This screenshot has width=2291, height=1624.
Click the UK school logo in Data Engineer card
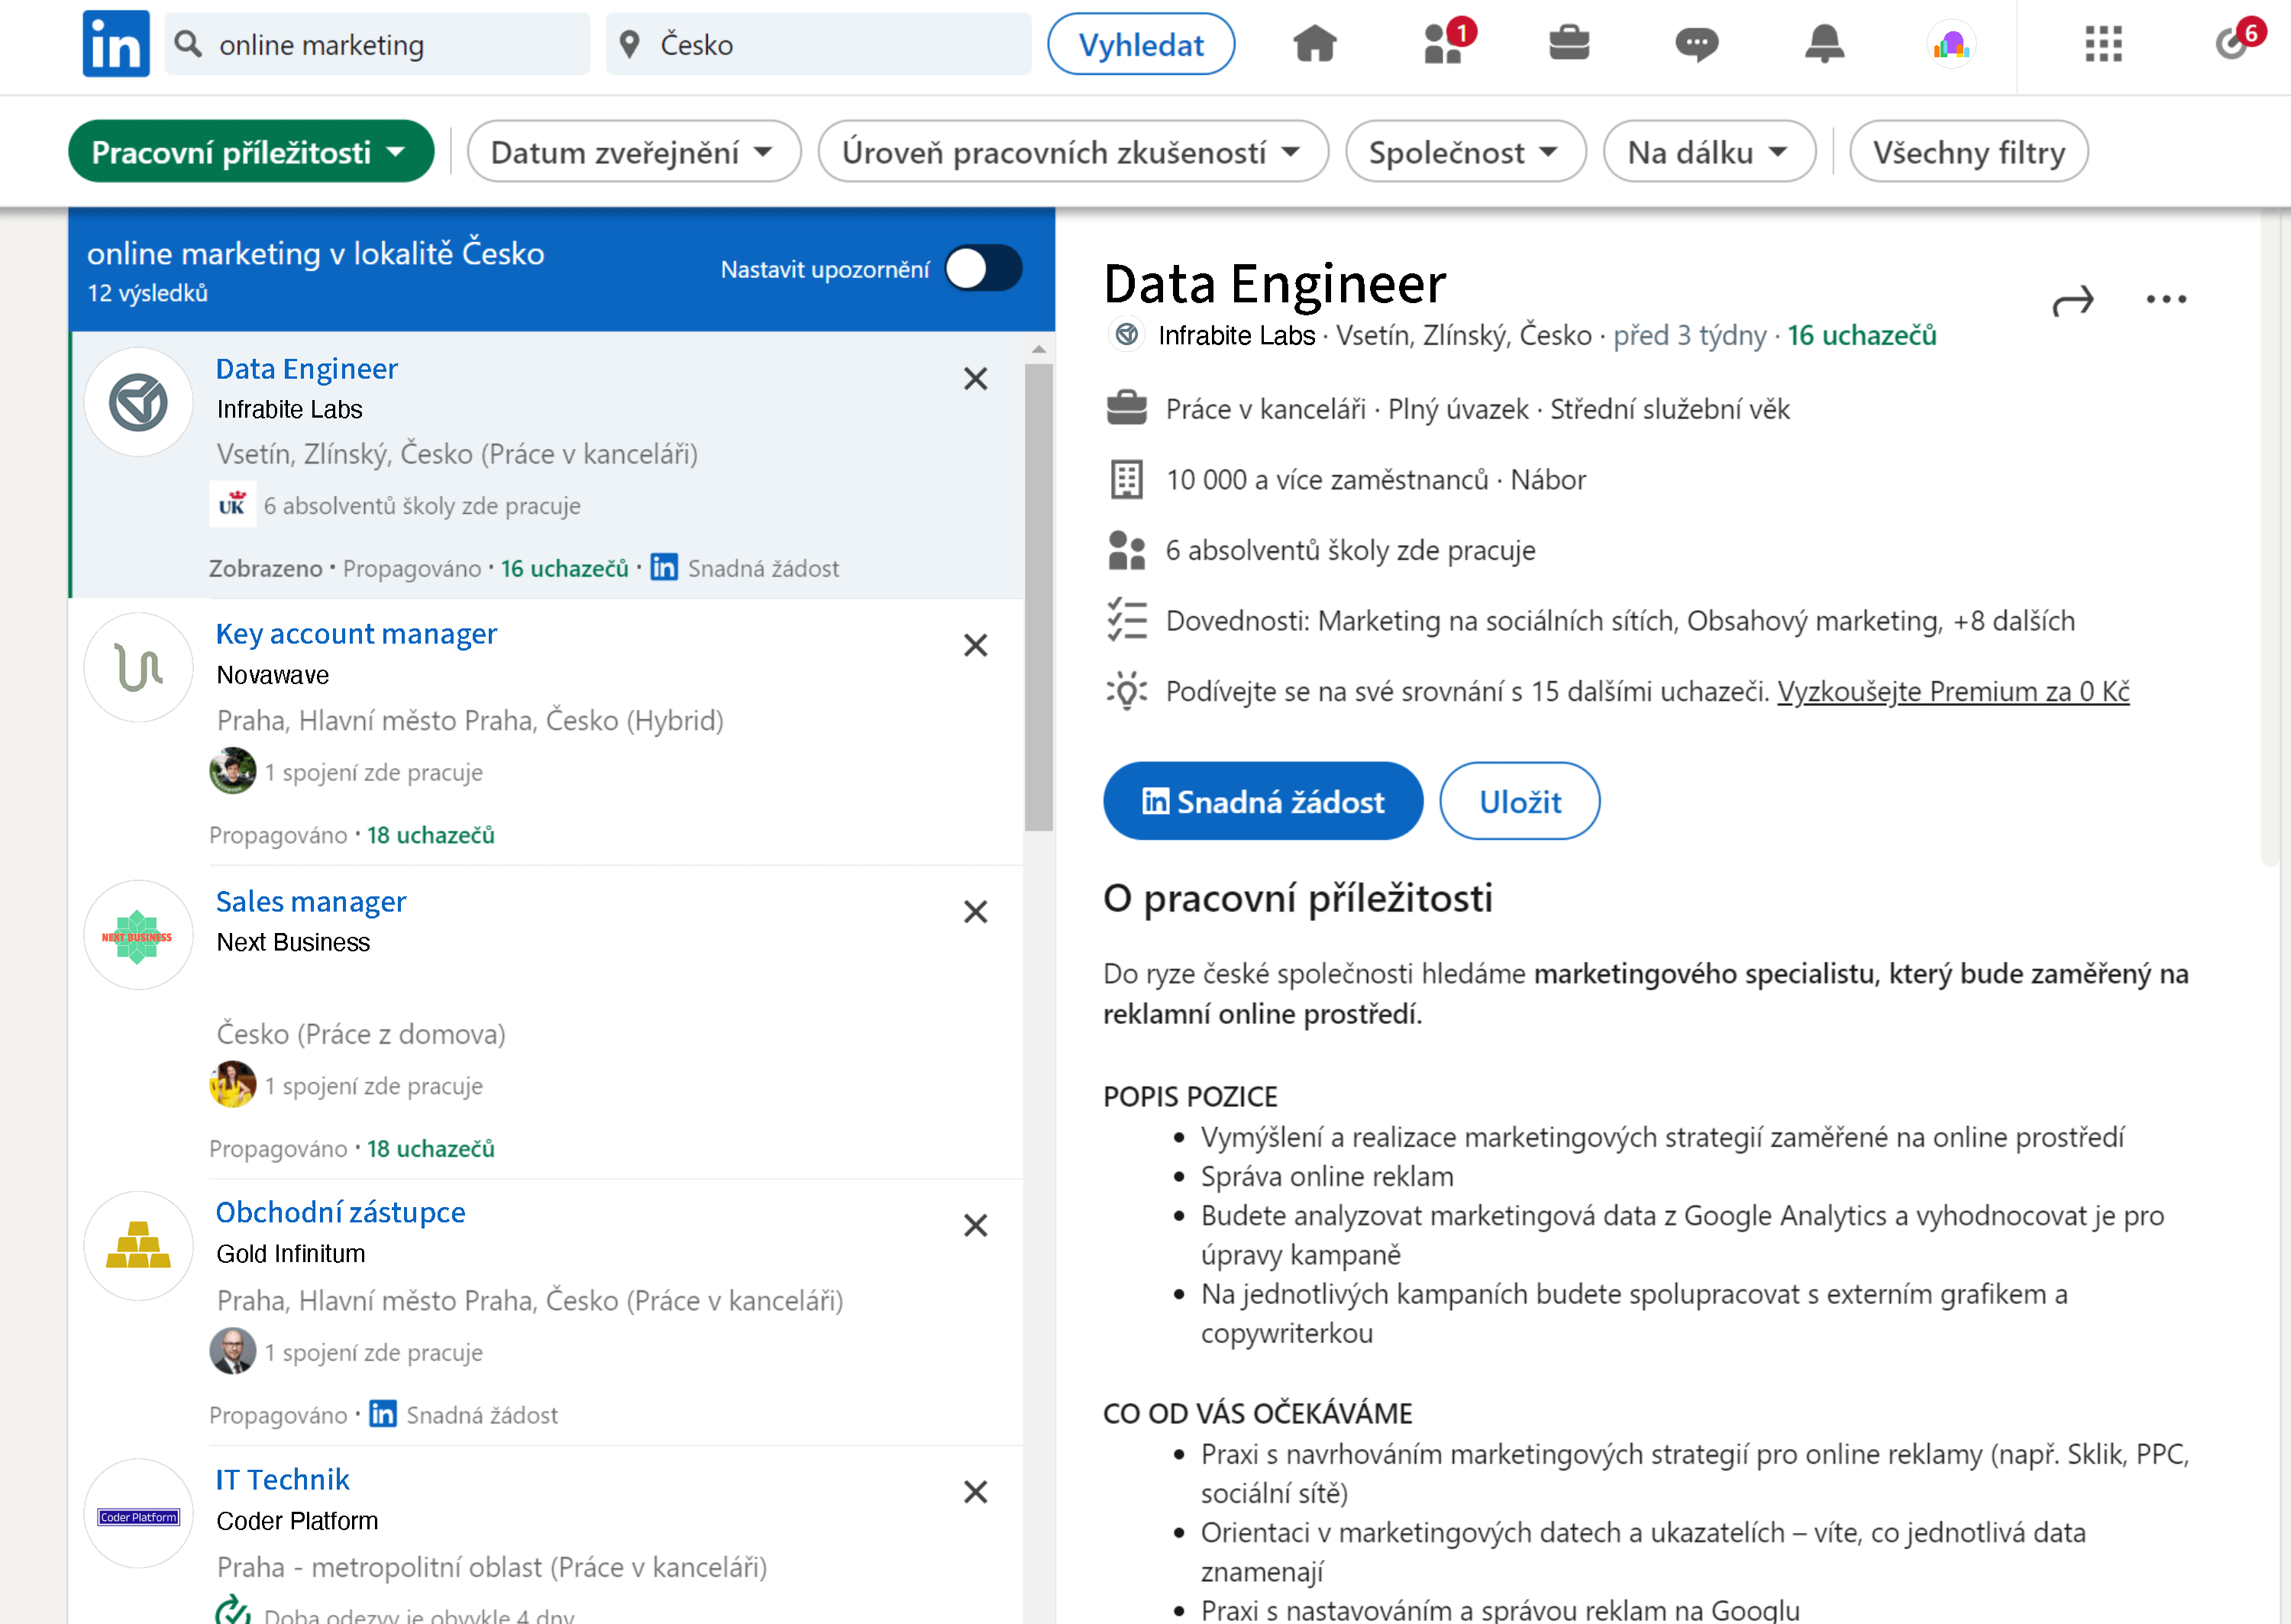point(232,505)
